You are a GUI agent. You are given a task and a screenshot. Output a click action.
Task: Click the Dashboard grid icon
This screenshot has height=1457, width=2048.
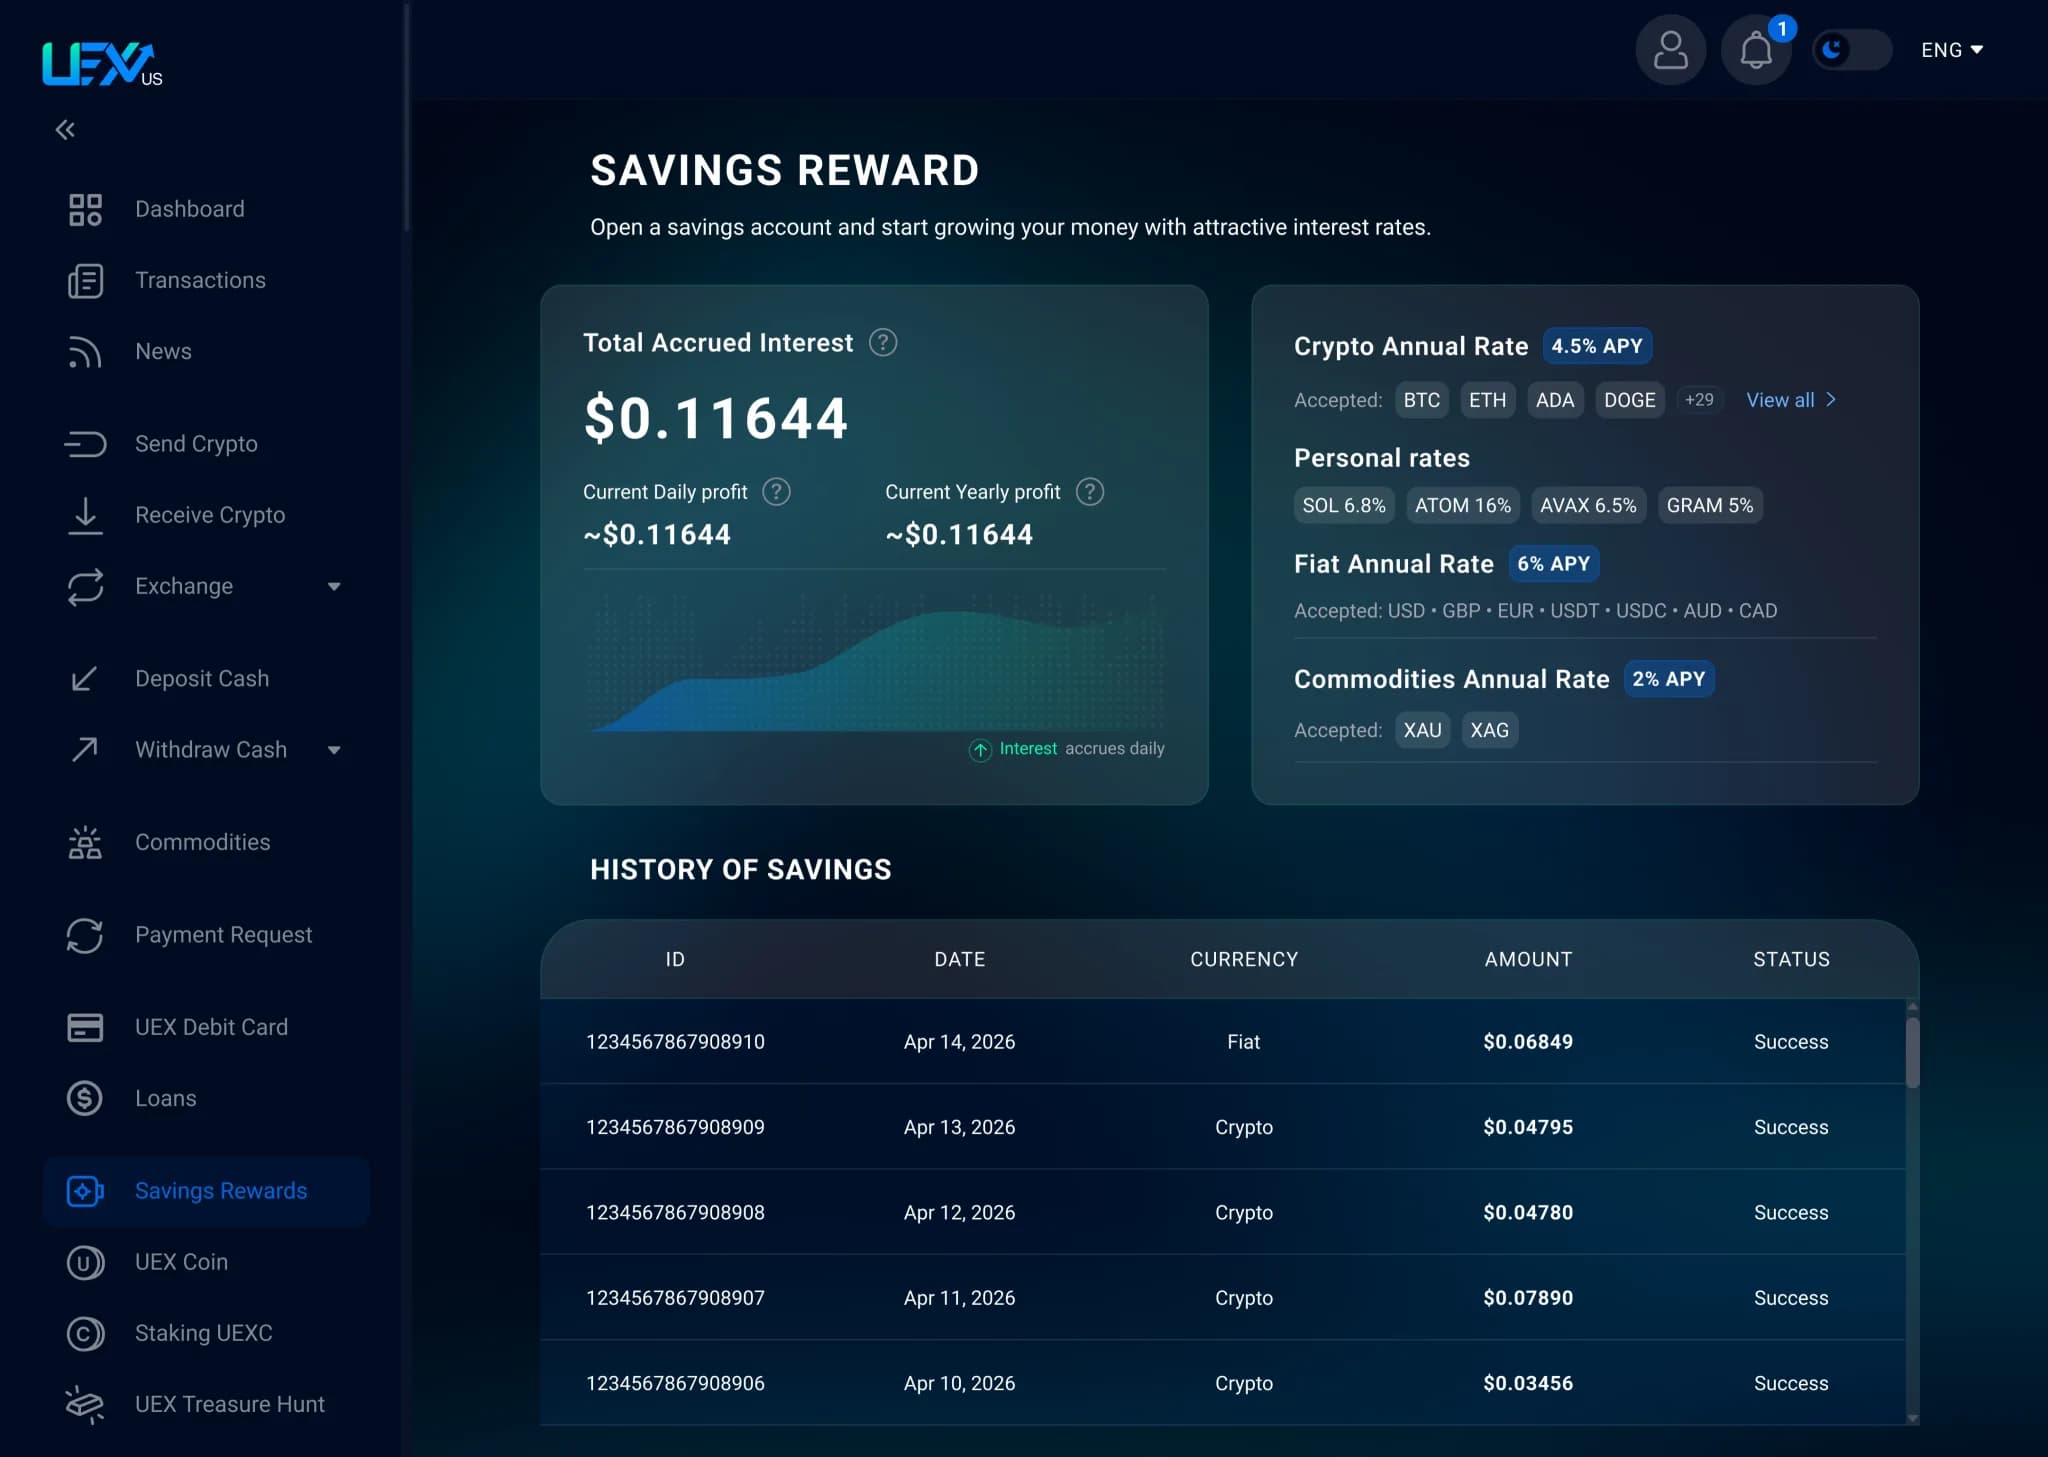[85, 209]
